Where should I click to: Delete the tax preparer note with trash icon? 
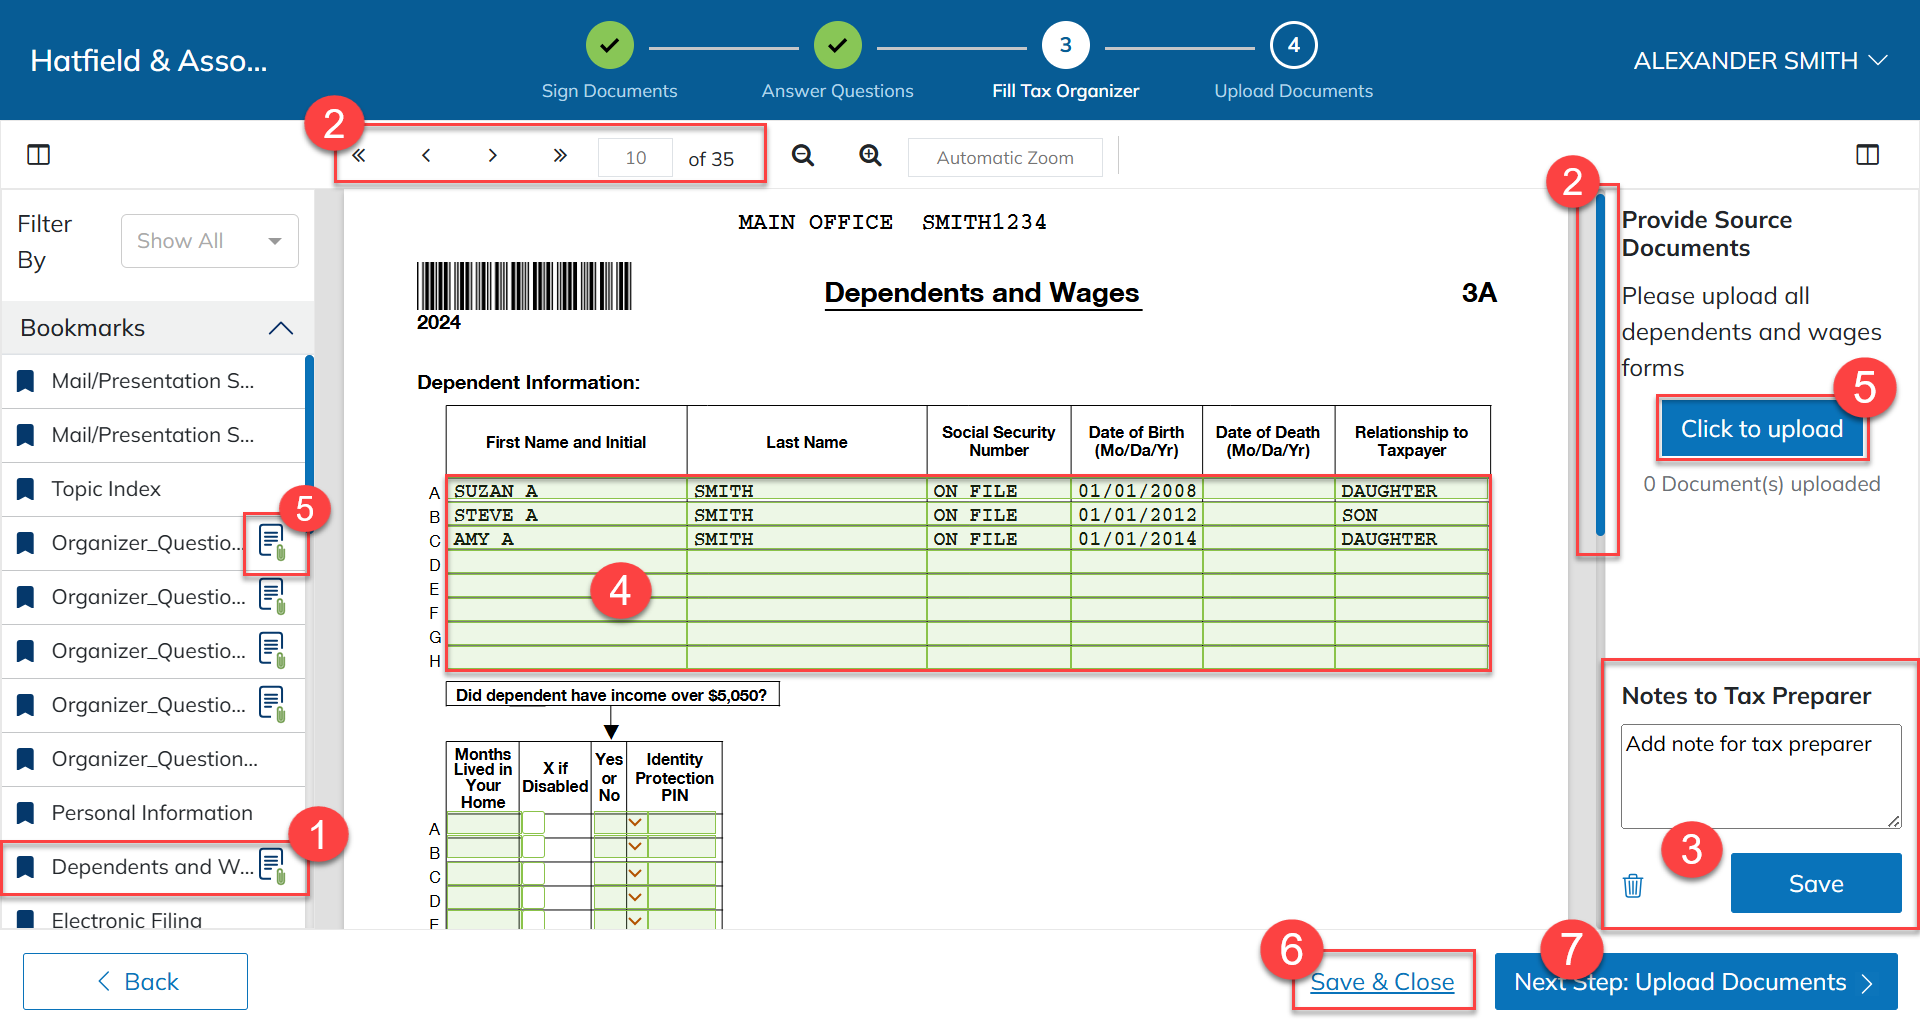pyautogui.click(x=1633, y=885)
